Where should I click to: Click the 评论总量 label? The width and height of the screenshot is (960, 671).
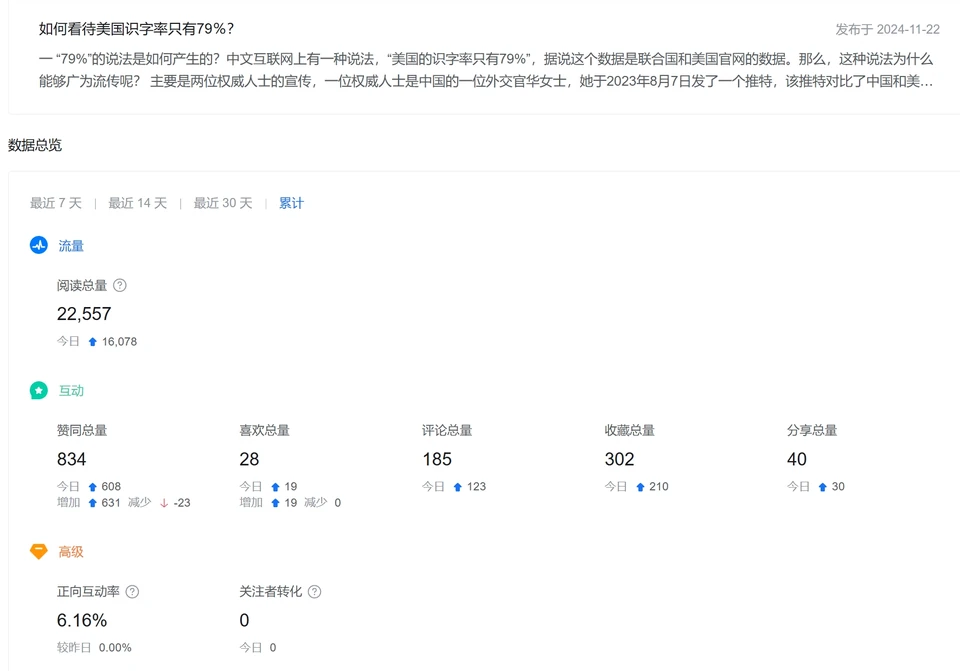point(447,430)
